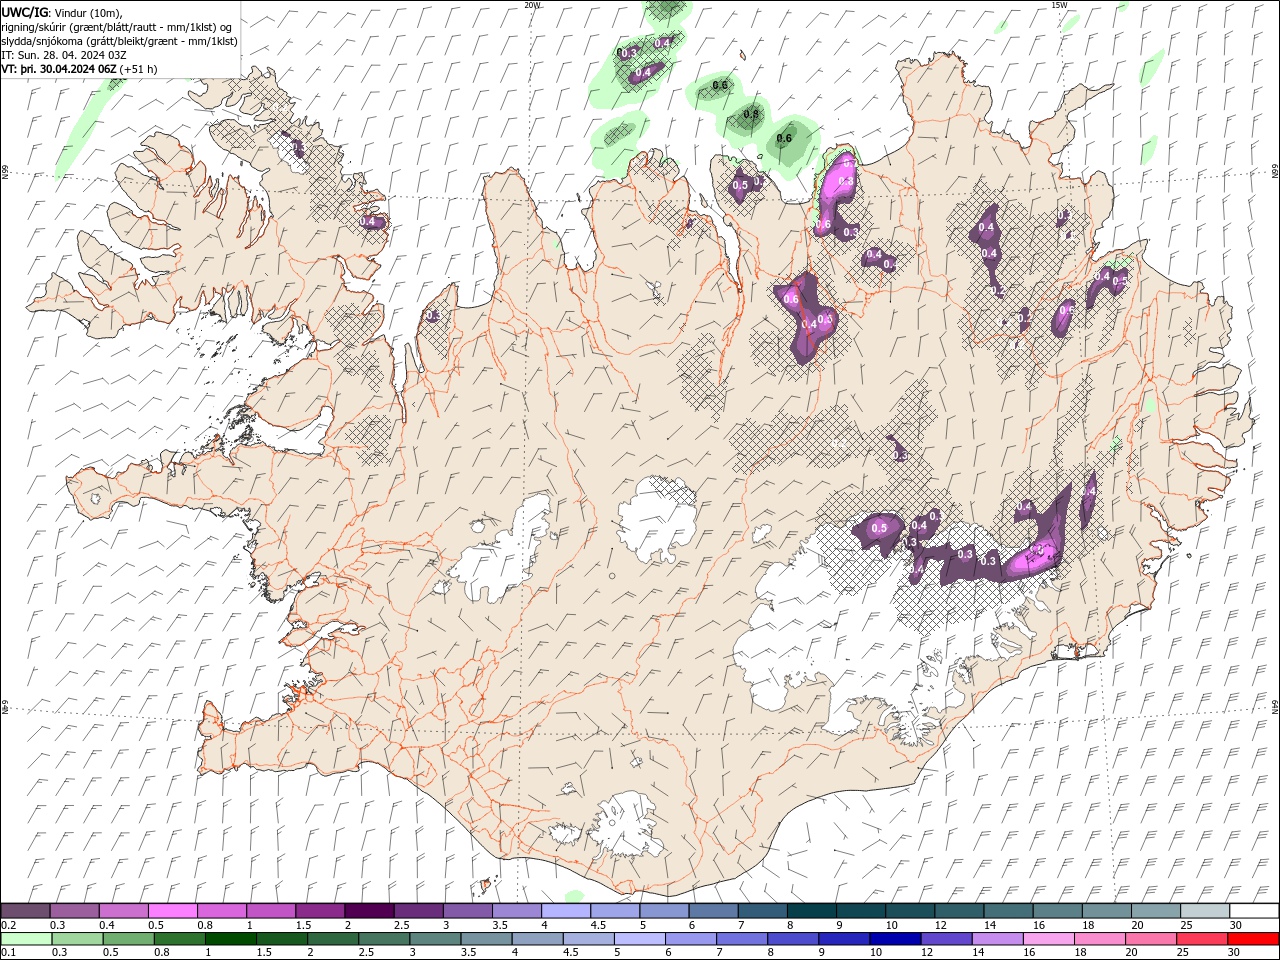Select the dark green lower-row swatch labeled 1
The height and width of the screenshot is (960, 1280).
(x=231, y=939)
